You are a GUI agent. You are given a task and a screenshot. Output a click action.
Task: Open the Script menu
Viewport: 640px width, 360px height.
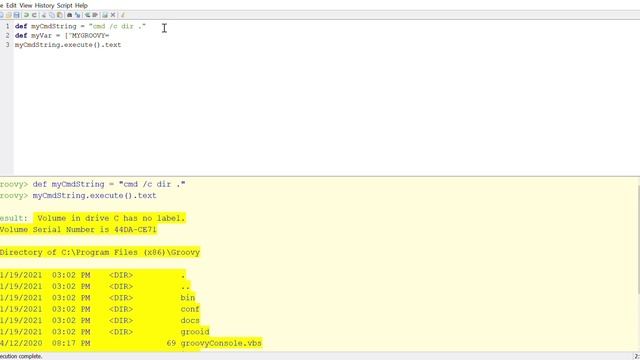pos(64,5)
